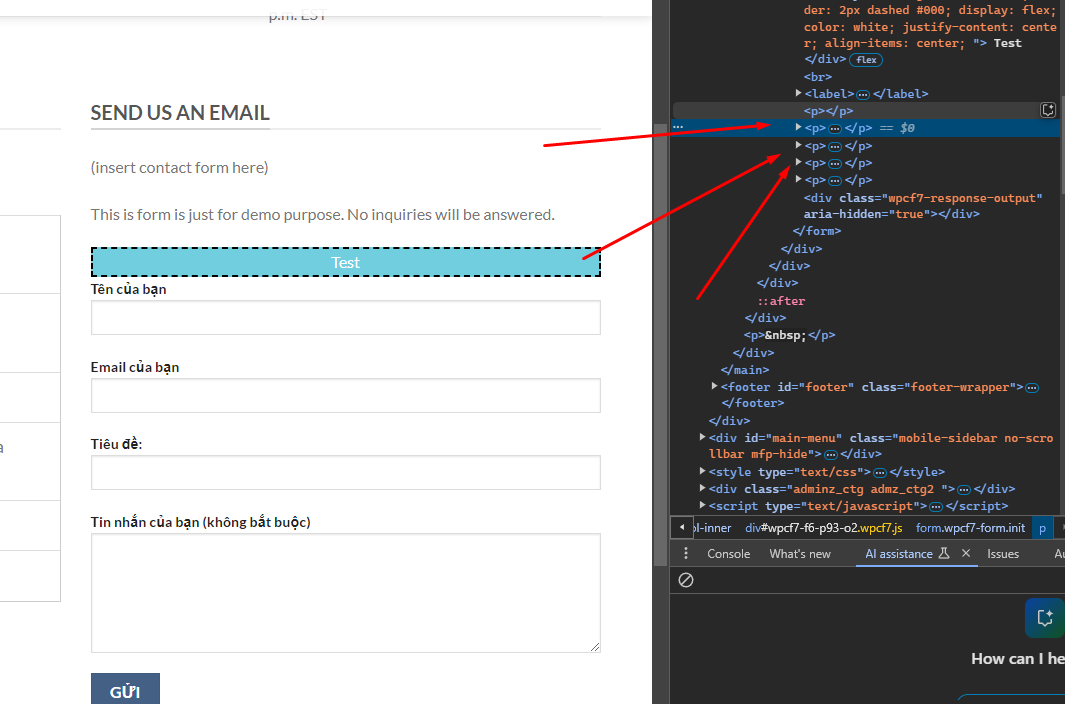Image resolution: width=1065 pixels, height=704 pixels.
Task: Expand the script type="text/javascript" element
Action: coord(703,504)
